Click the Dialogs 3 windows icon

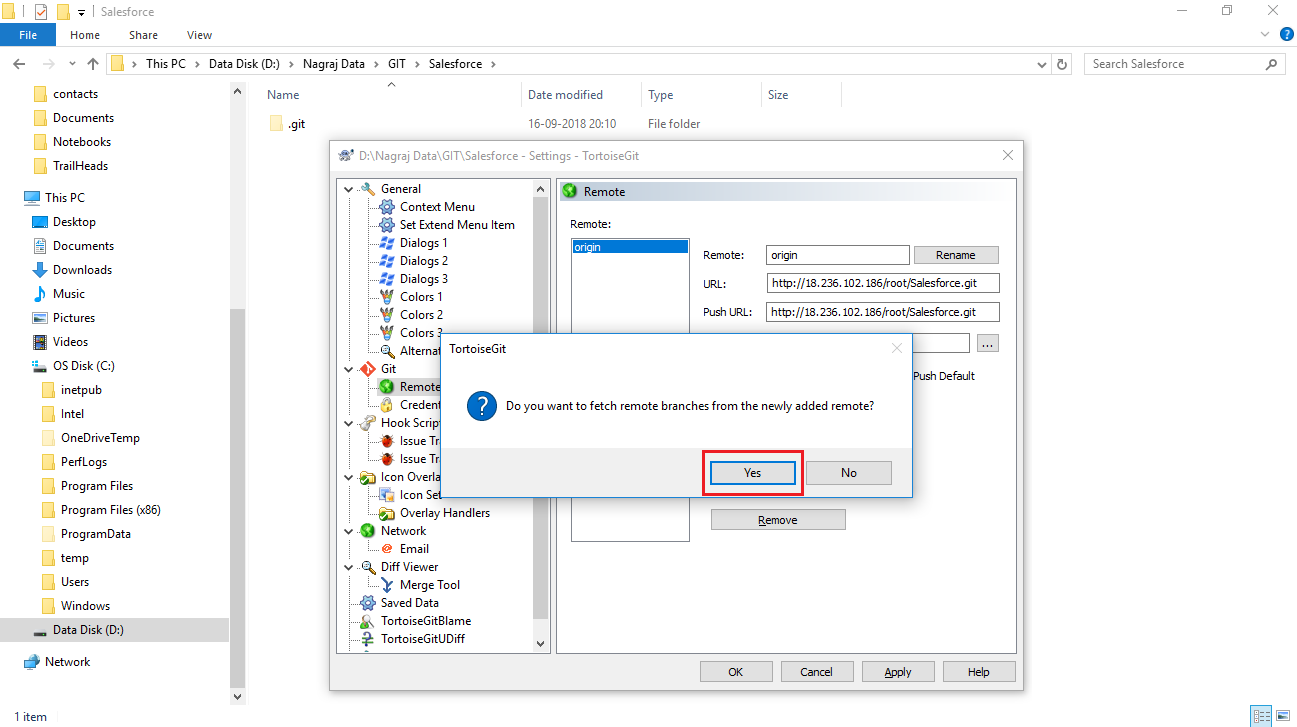387,279
